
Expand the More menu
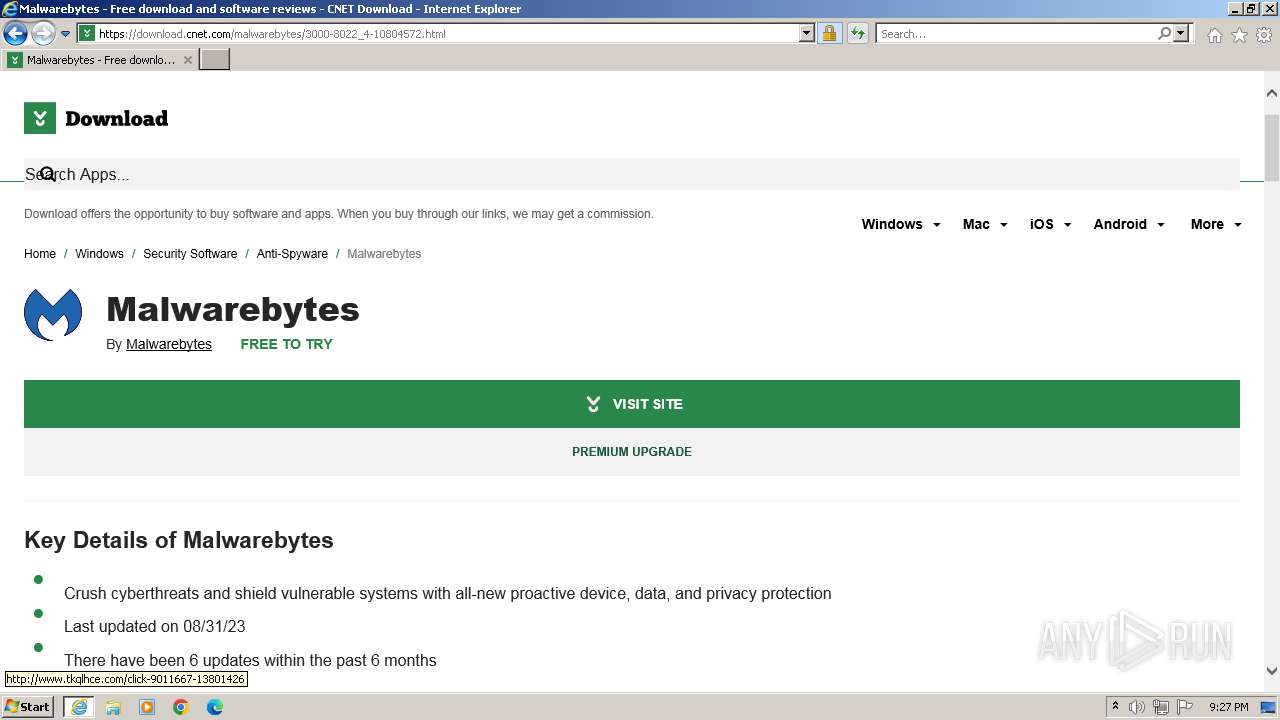click(x=1216, y=224)
